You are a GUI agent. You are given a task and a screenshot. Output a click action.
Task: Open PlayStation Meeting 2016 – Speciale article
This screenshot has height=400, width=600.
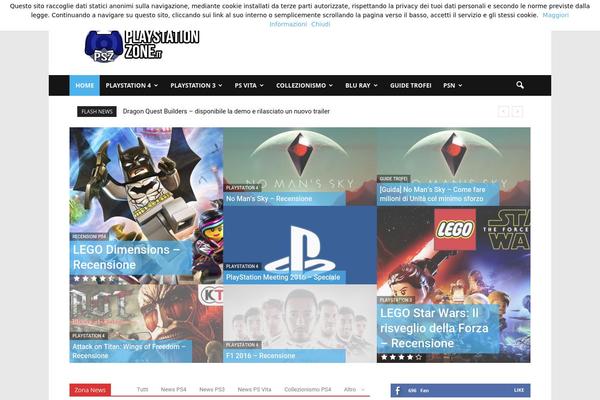(x=283, y=277)
